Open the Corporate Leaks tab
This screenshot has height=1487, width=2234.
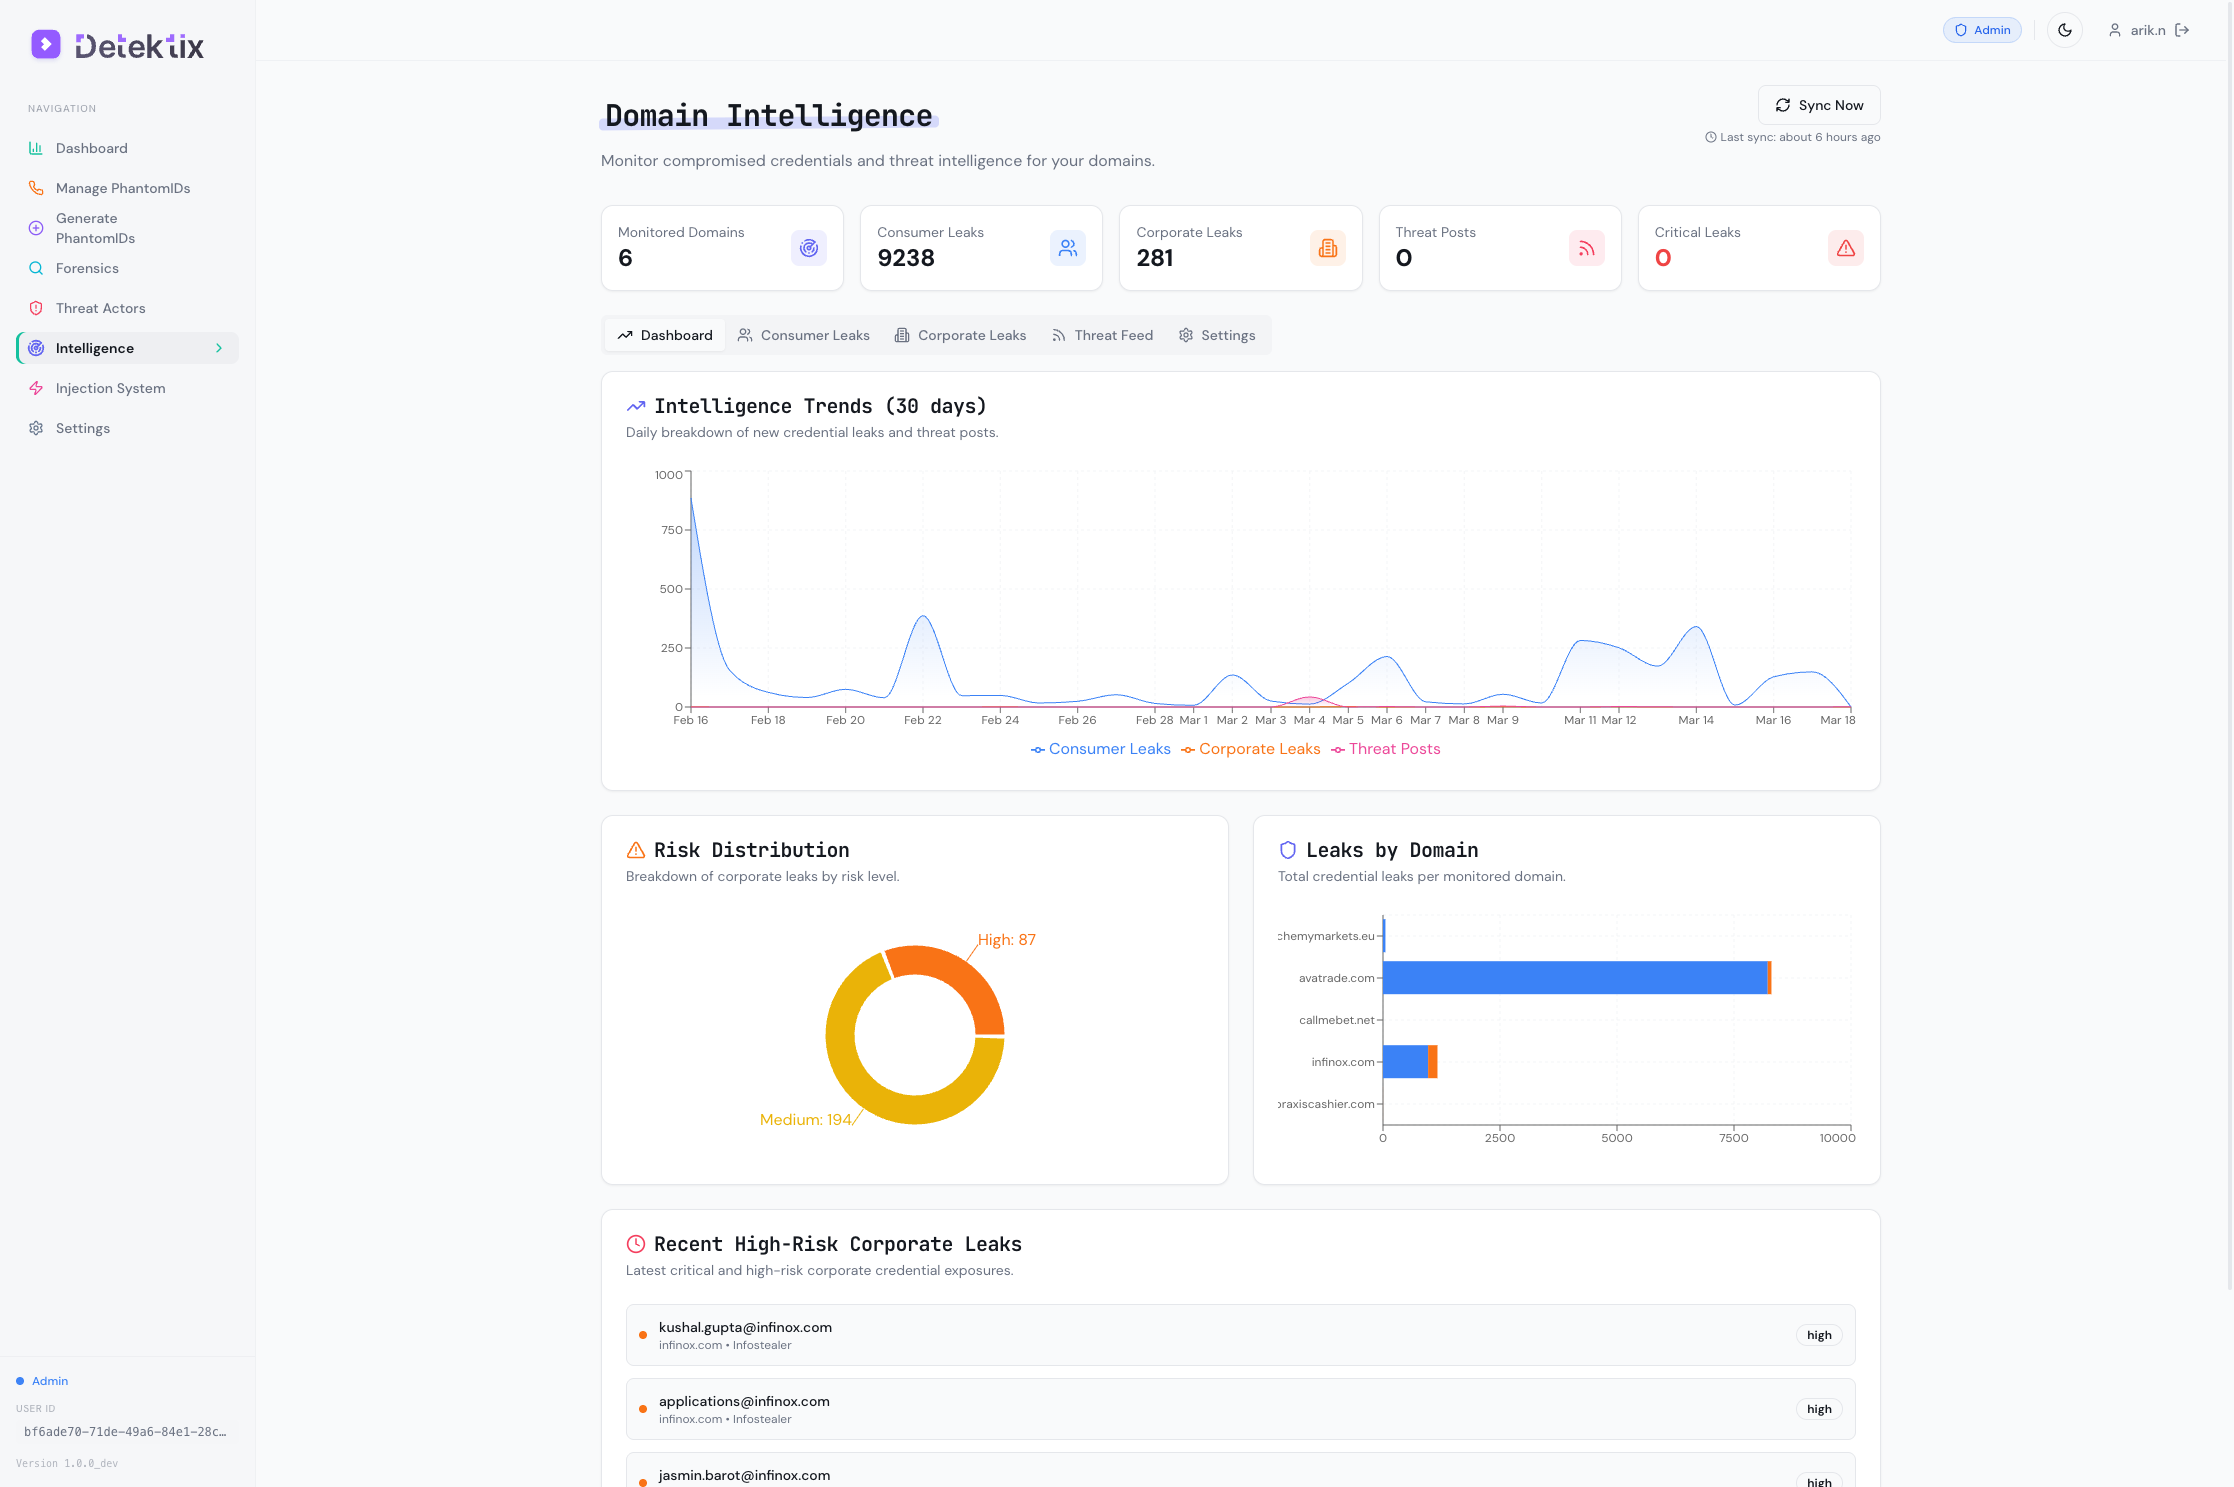point(960,335)
